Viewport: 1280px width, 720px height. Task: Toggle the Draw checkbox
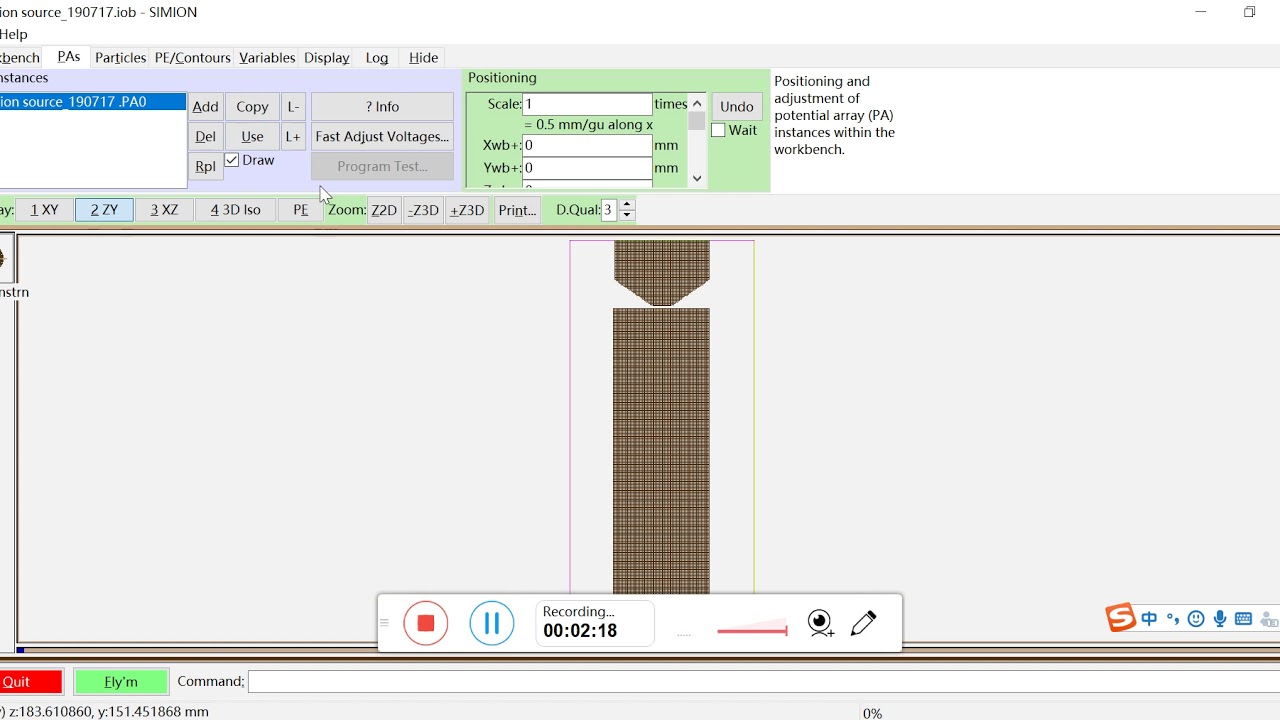(x=232, y=160)
